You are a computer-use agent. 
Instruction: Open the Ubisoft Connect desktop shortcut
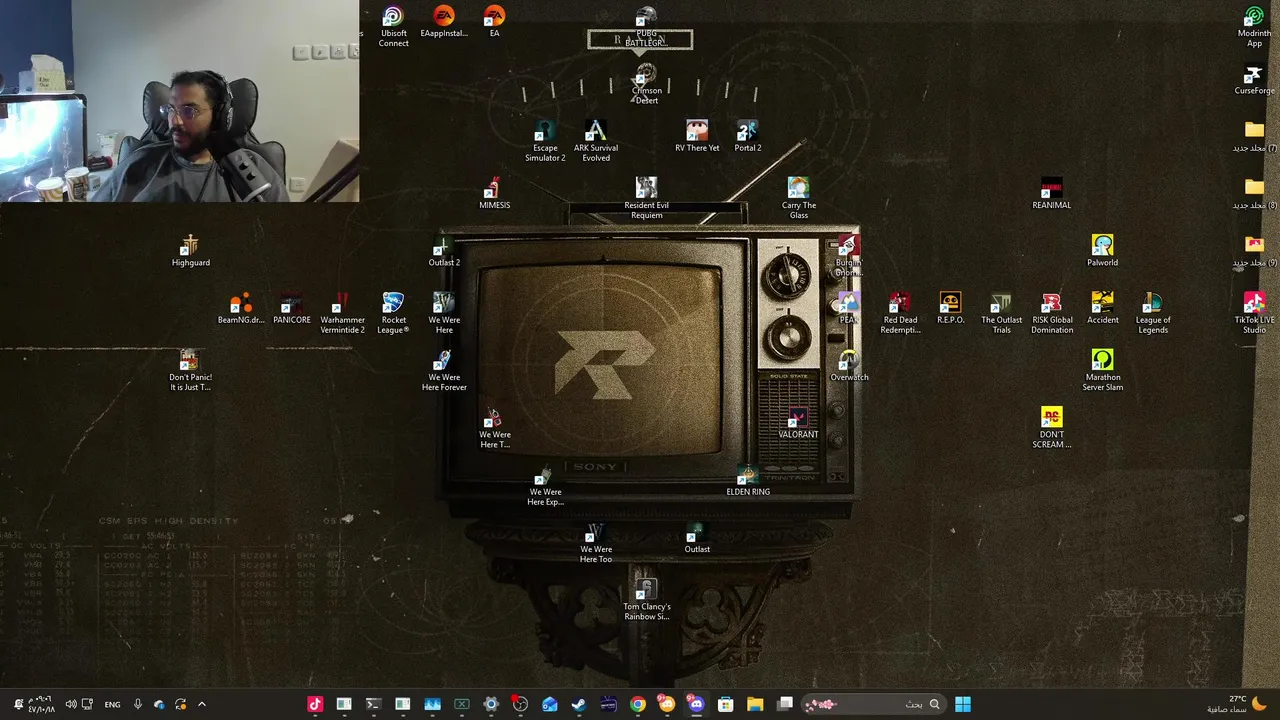click(393, 27)
